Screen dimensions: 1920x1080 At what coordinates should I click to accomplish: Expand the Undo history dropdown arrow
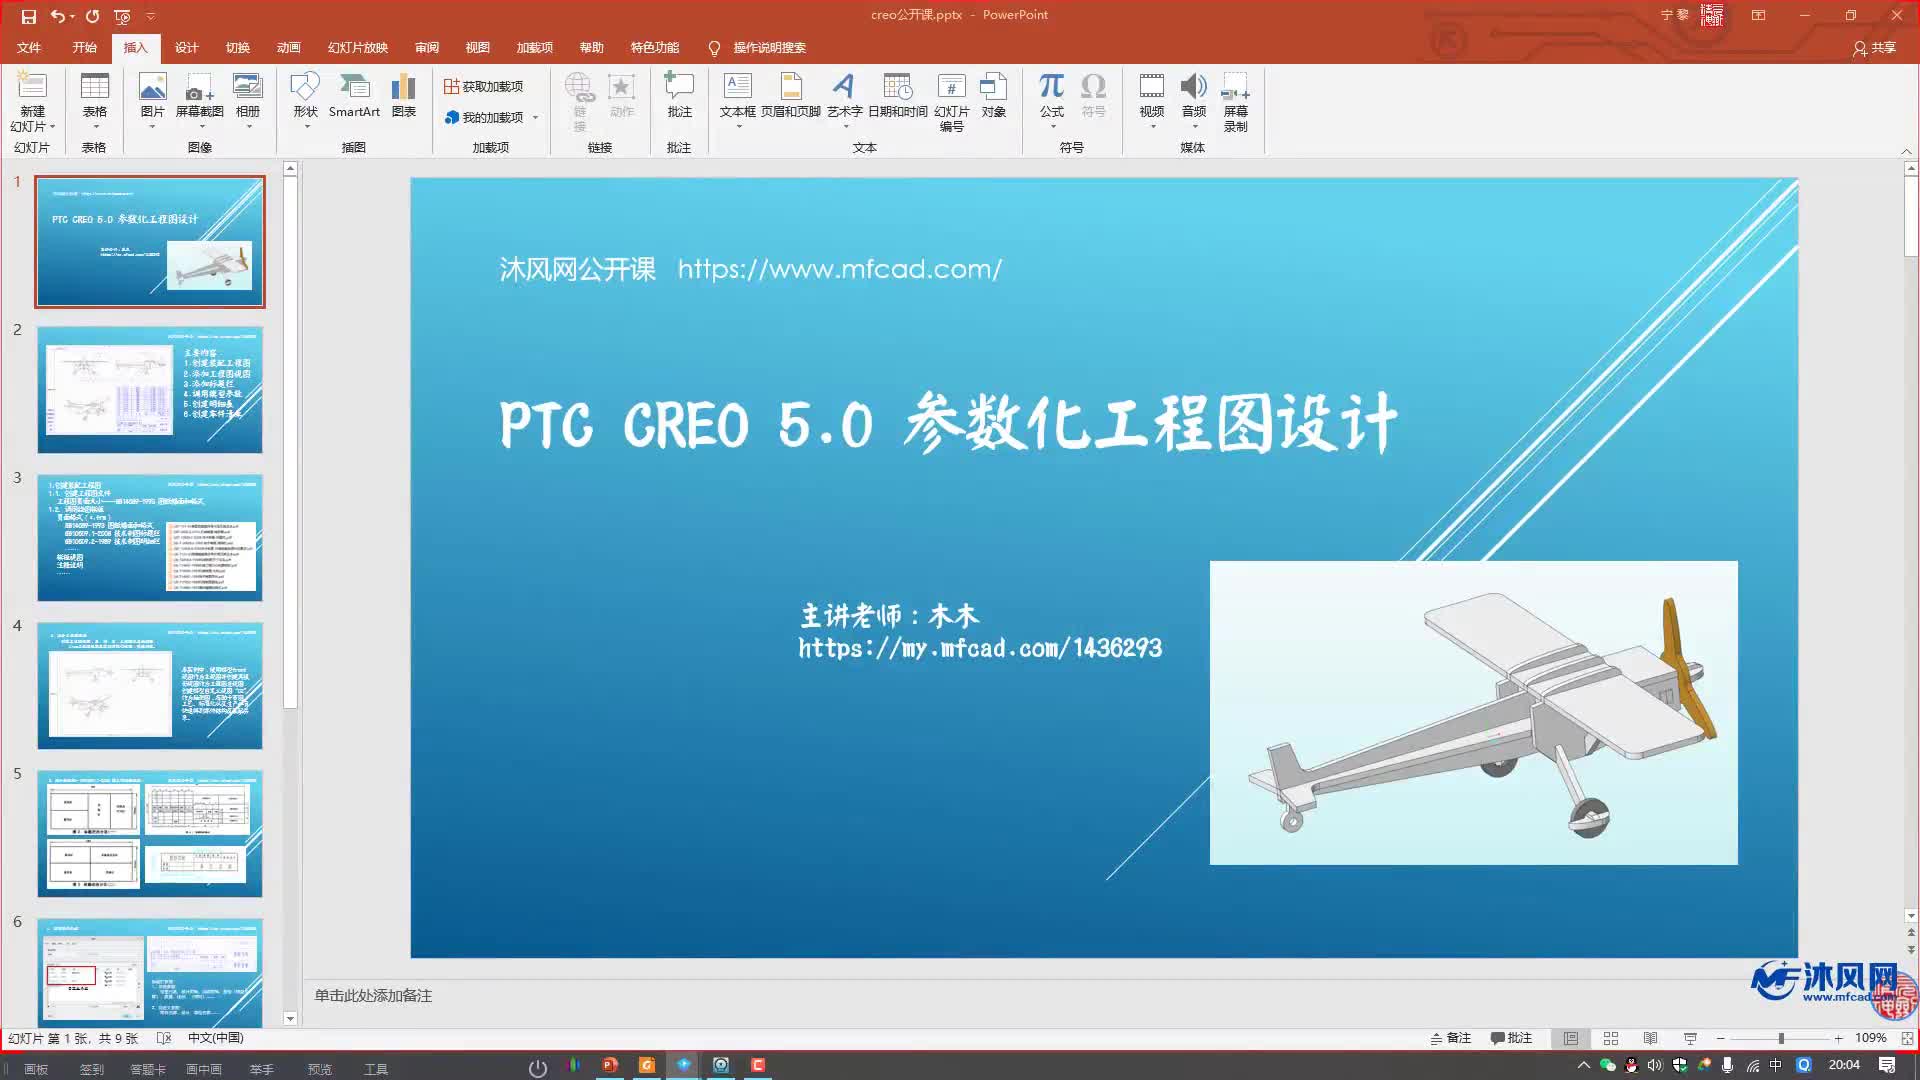(x=73, y=16)
